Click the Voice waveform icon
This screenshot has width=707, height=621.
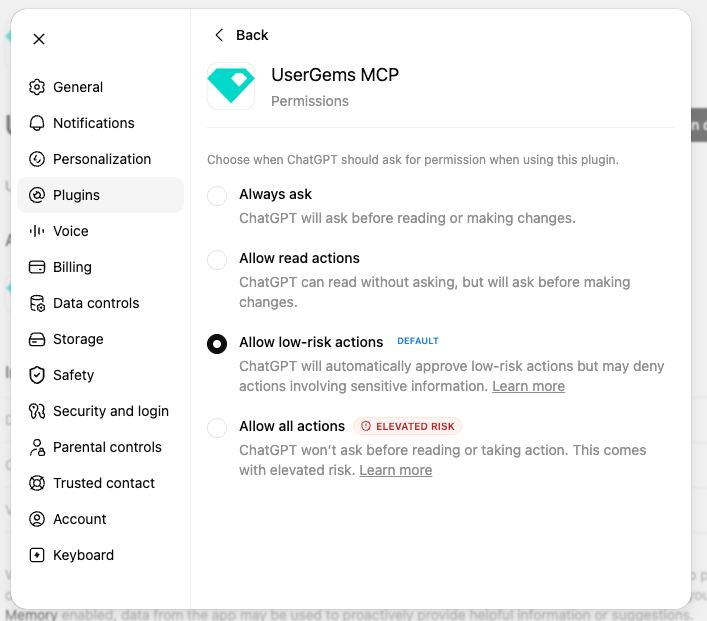(x=37, y=231)
